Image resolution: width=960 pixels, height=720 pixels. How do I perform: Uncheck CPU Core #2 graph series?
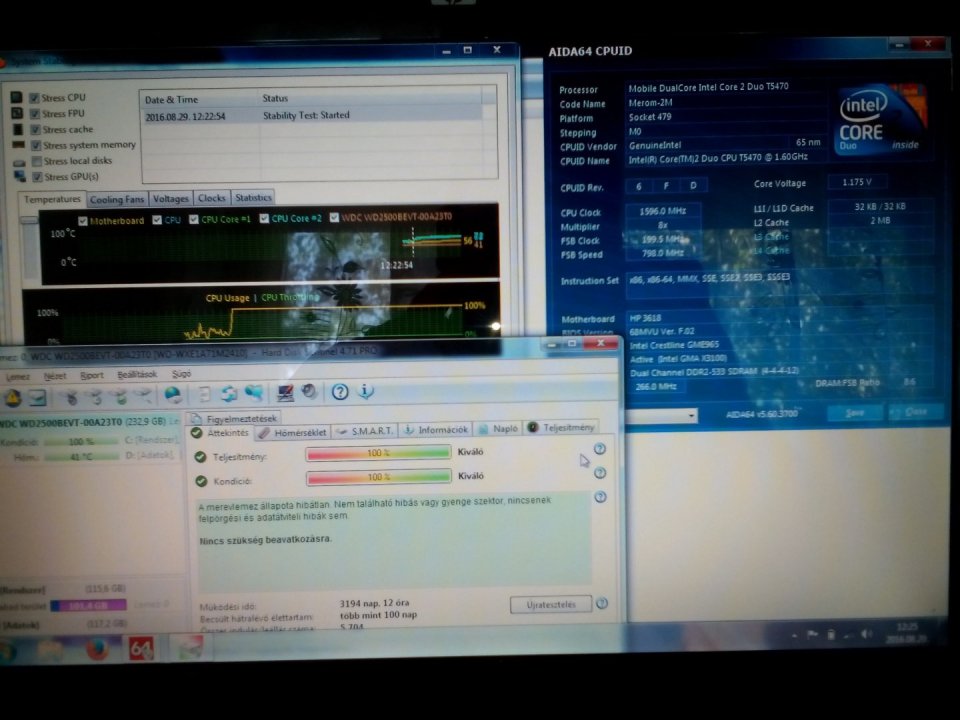click(x=264, y=219)
